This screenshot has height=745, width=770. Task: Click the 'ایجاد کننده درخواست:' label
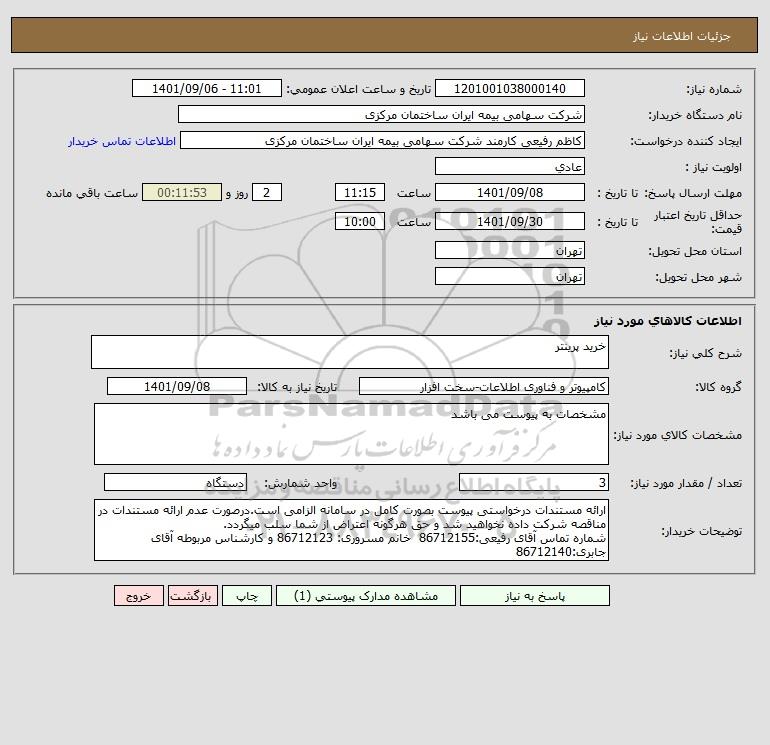click(686, 141)
